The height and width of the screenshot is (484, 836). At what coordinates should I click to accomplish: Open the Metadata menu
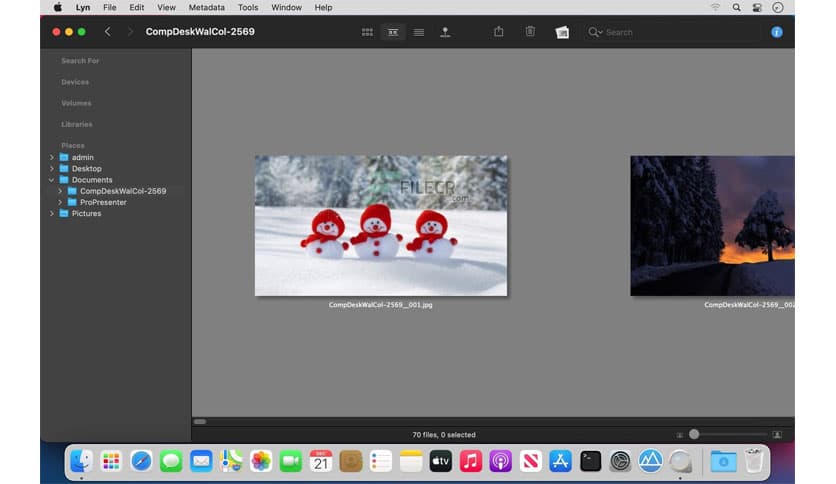pos(206,7)
